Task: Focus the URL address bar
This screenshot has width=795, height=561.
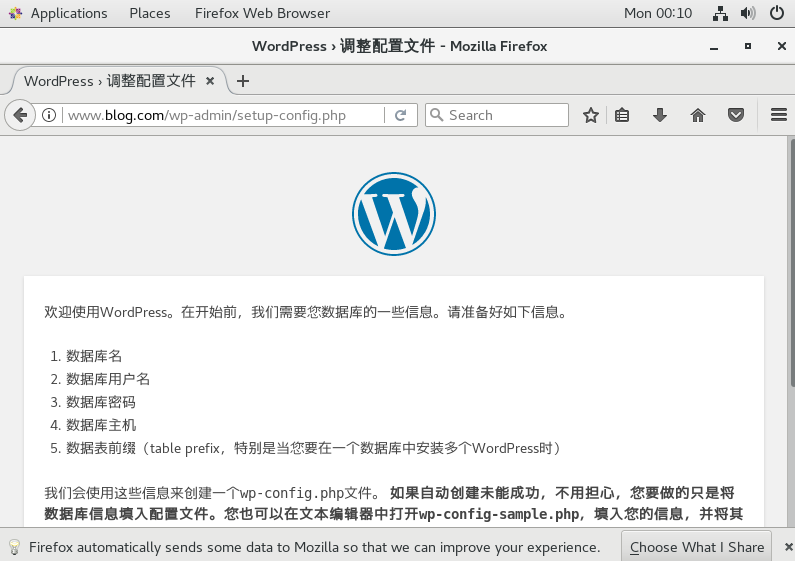Action: click(x=223, y=115)
